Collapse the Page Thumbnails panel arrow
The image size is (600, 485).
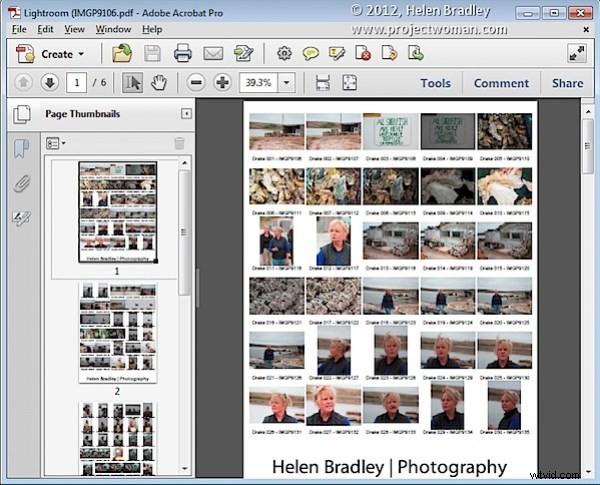coord(186,114)
